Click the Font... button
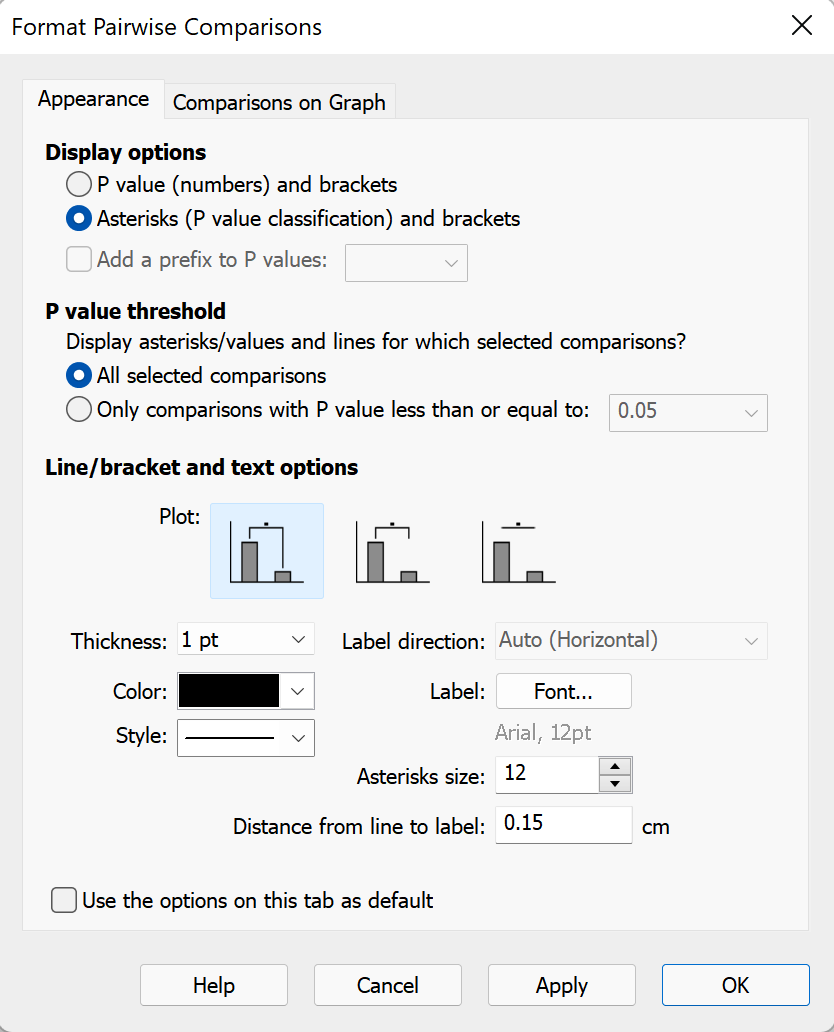The height and width of the screenshot is (1032, 834). pos(563,691)
